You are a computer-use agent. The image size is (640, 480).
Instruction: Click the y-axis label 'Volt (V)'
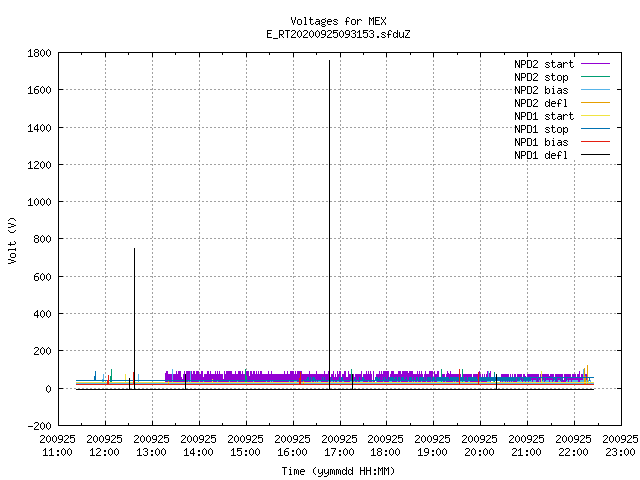coord(12,240)
